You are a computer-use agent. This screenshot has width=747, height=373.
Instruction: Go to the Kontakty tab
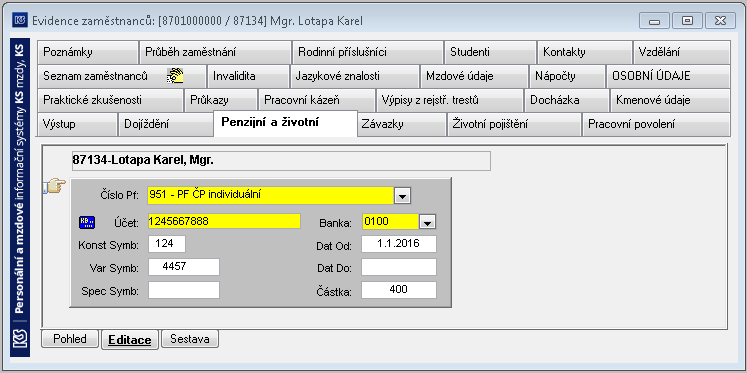pos(585,52)
